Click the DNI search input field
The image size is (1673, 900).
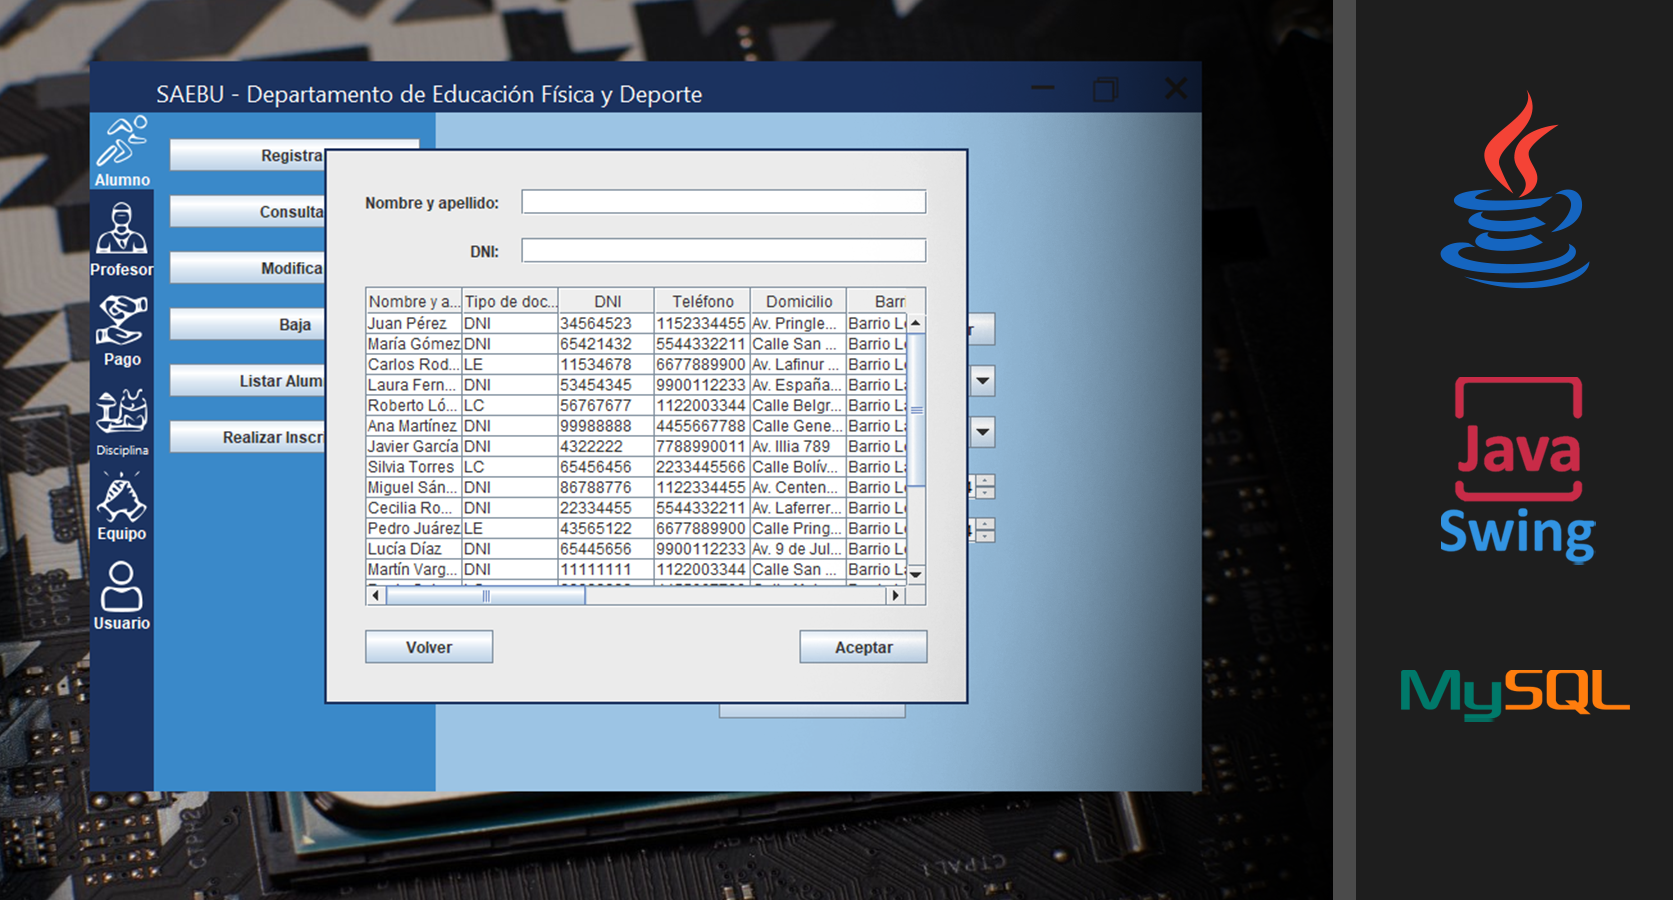[723, 250]
